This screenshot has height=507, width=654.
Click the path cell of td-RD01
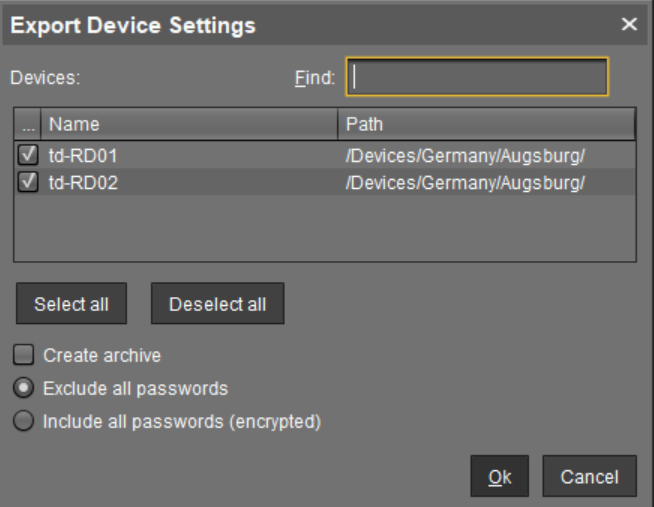tap(464, 155)
